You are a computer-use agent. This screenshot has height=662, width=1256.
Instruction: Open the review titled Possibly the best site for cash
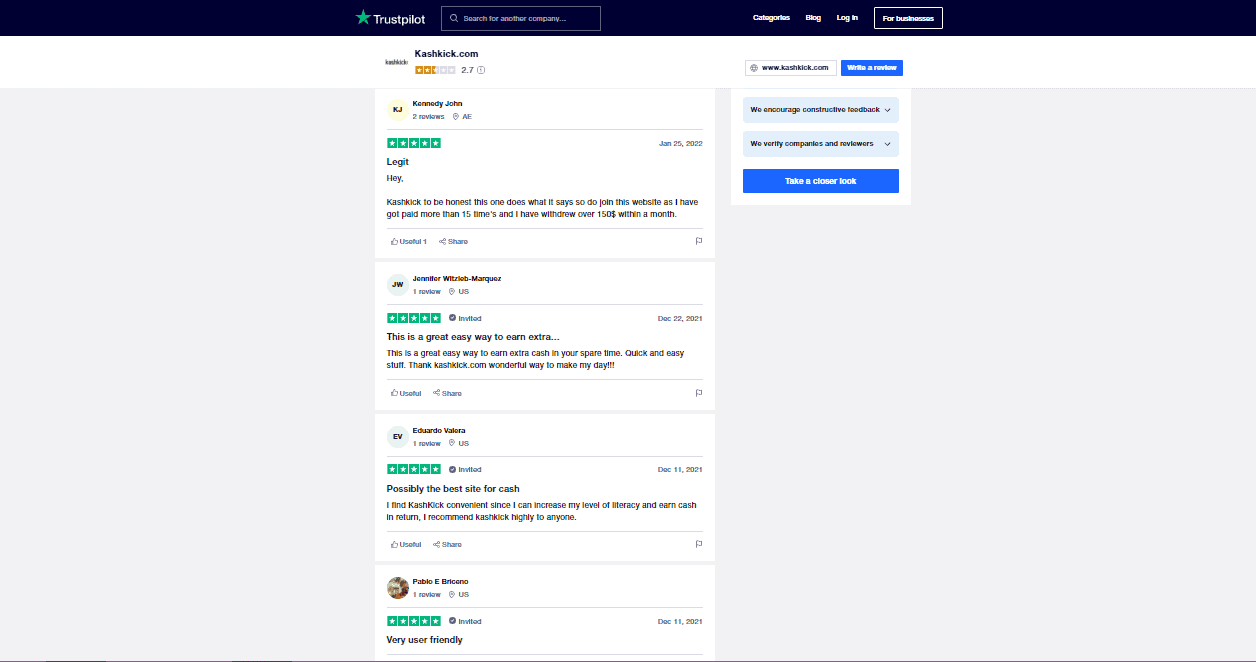[453, 489]
